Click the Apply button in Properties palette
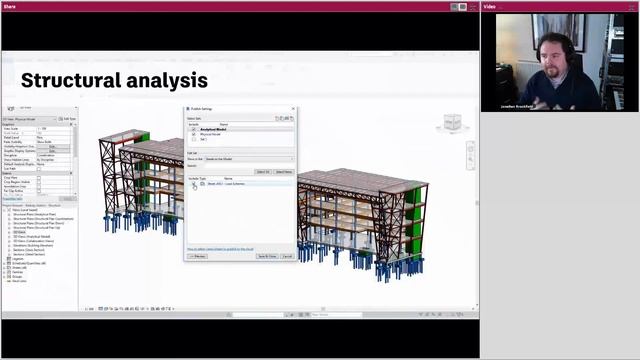Screen dimensions: 640x360 (68, 199)
